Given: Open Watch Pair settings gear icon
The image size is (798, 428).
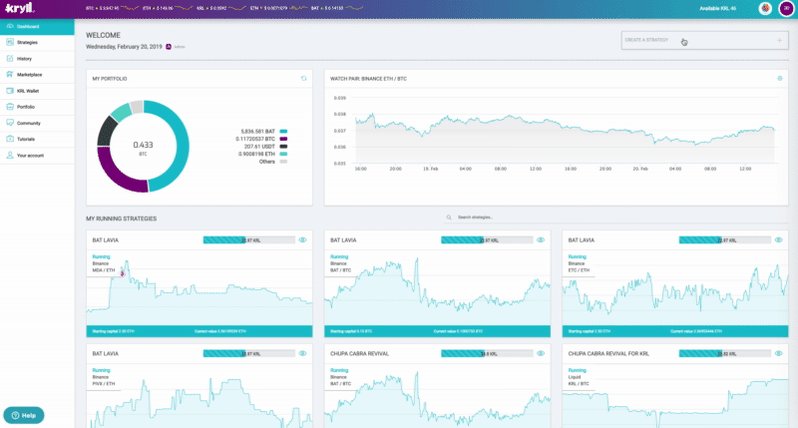Looking at the screenshot, I should [x=780, y=78].
